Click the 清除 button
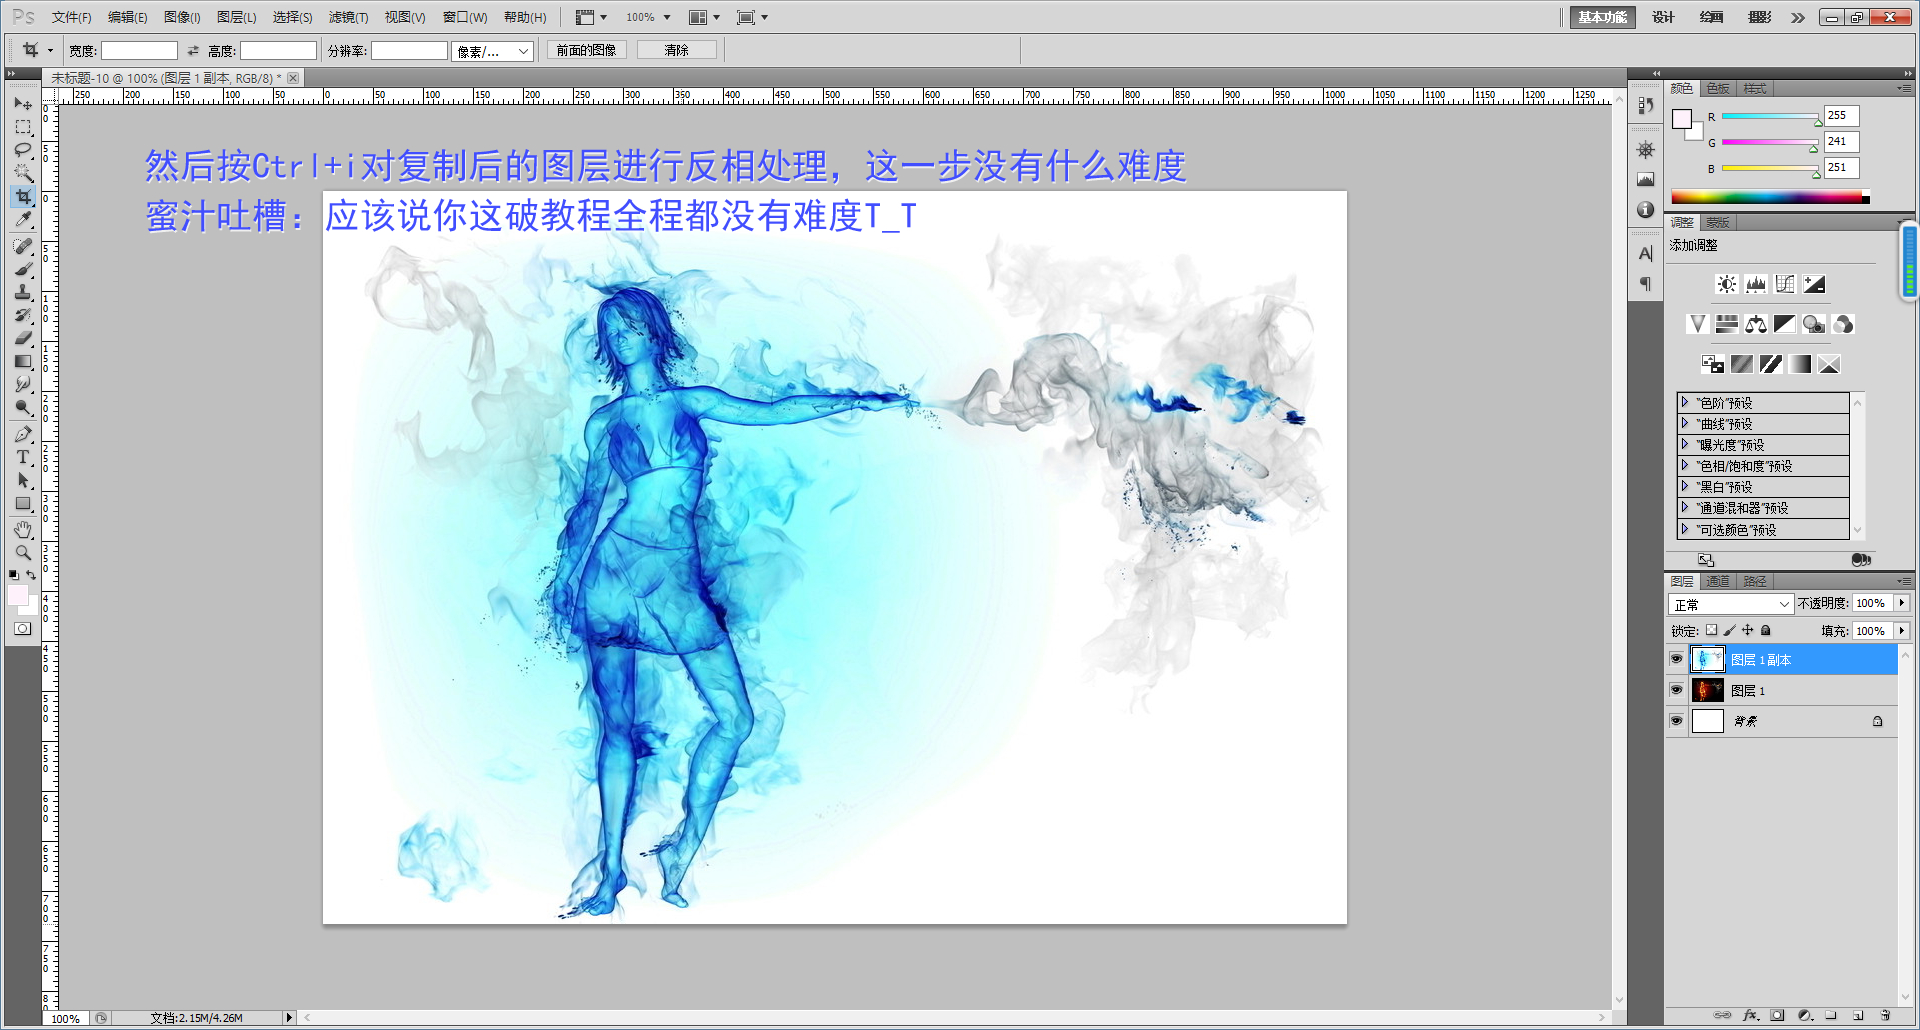1920x1030 pixels. pyautogui.click(x=677, y=50)
